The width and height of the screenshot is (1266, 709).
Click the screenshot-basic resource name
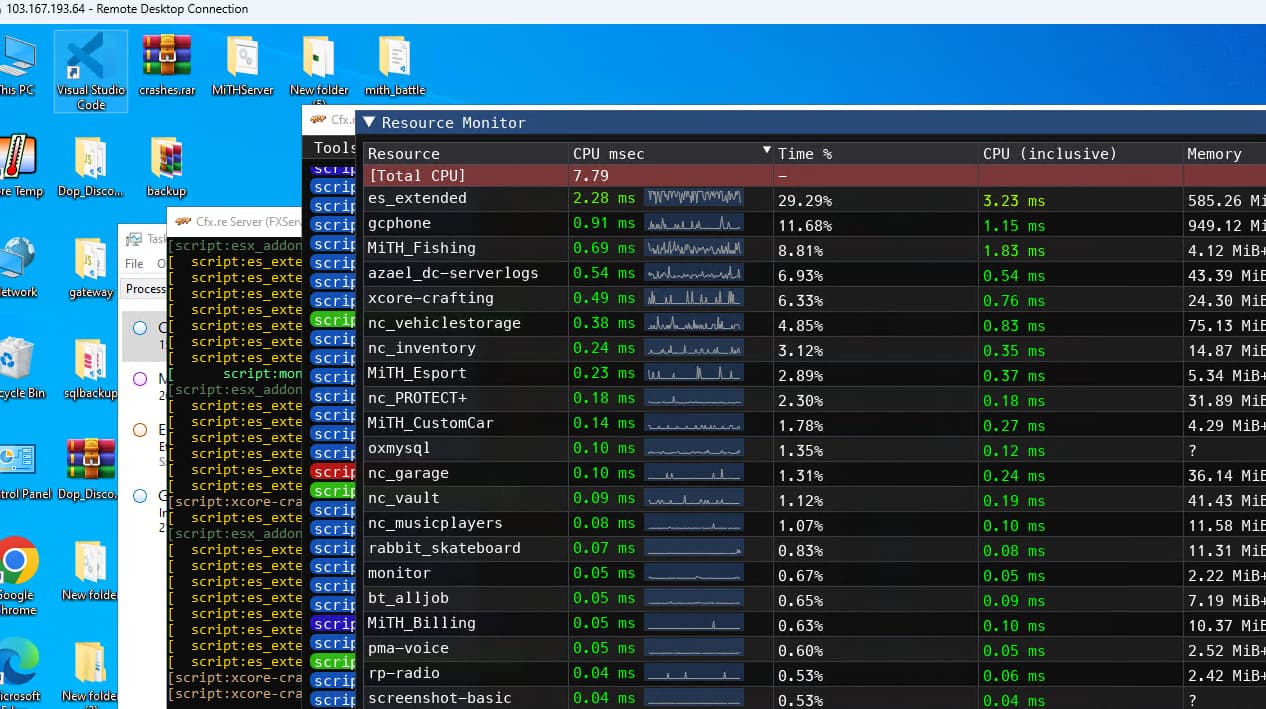pyautogui.click(x=439, y=698)
